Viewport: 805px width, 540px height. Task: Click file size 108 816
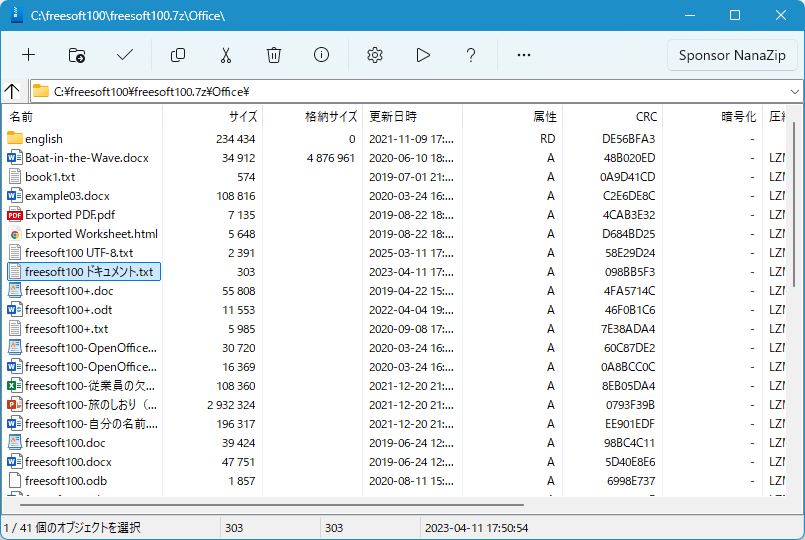click(236, 196)
